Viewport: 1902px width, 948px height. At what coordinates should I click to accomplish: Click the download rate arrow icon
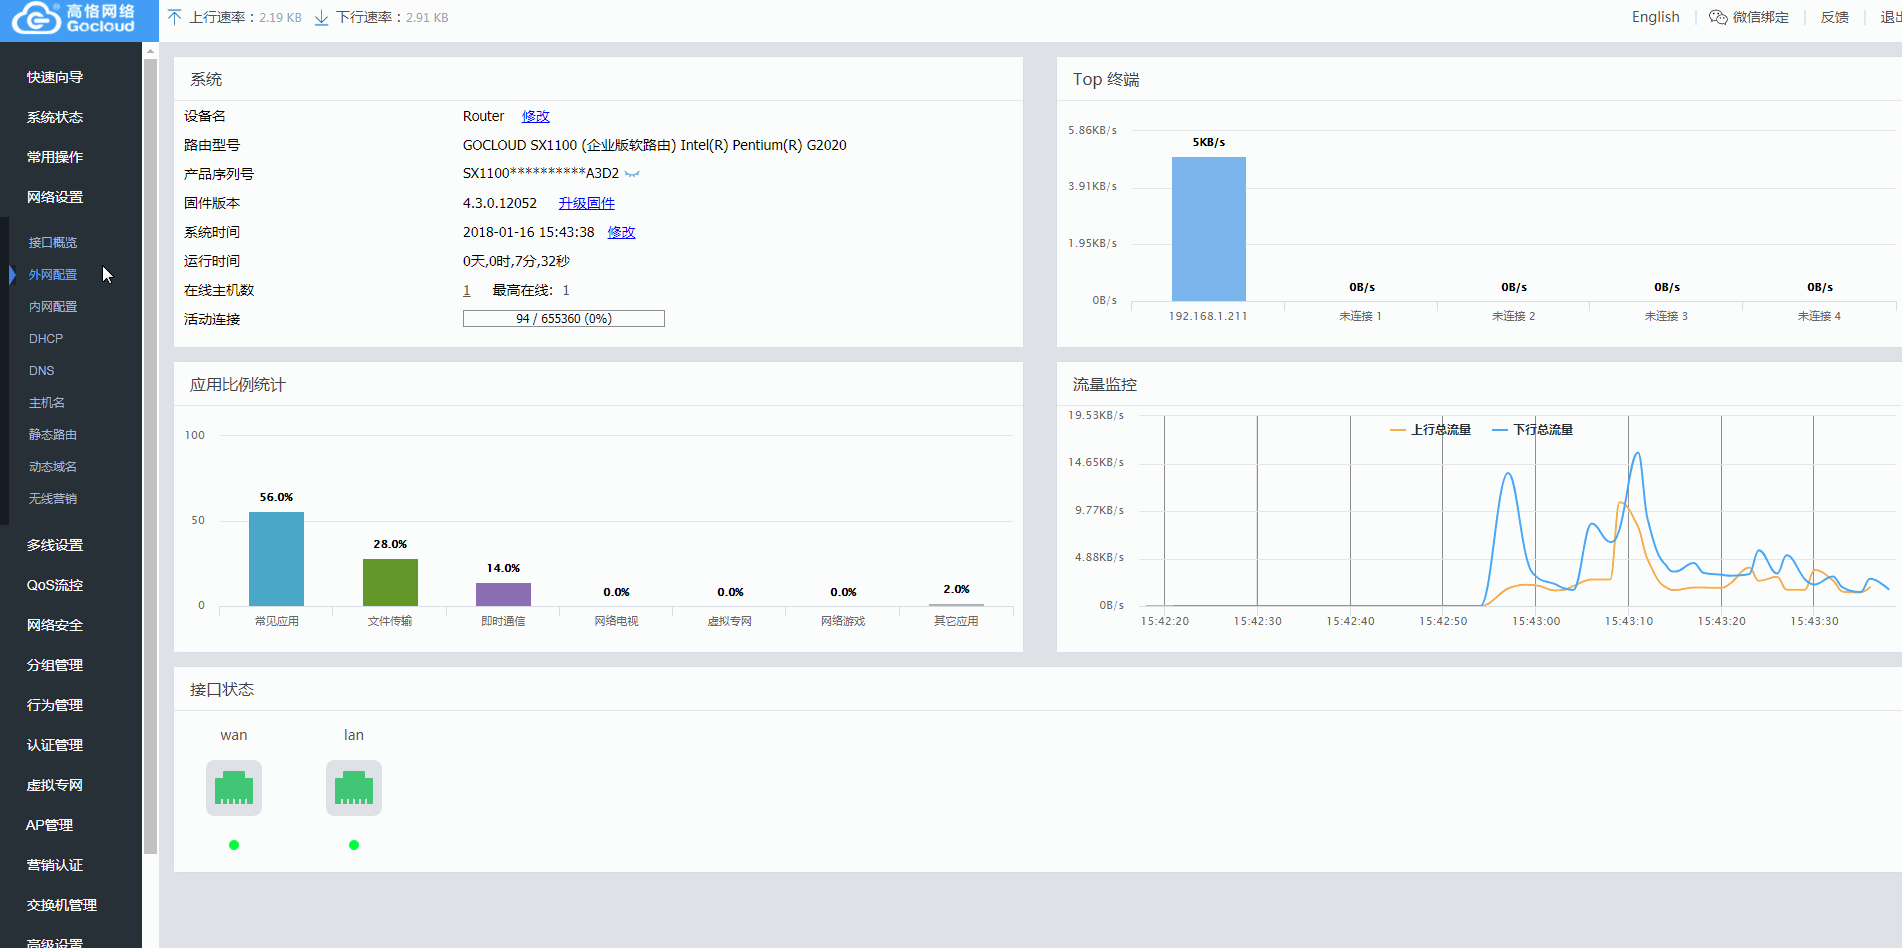click(321, 17)
